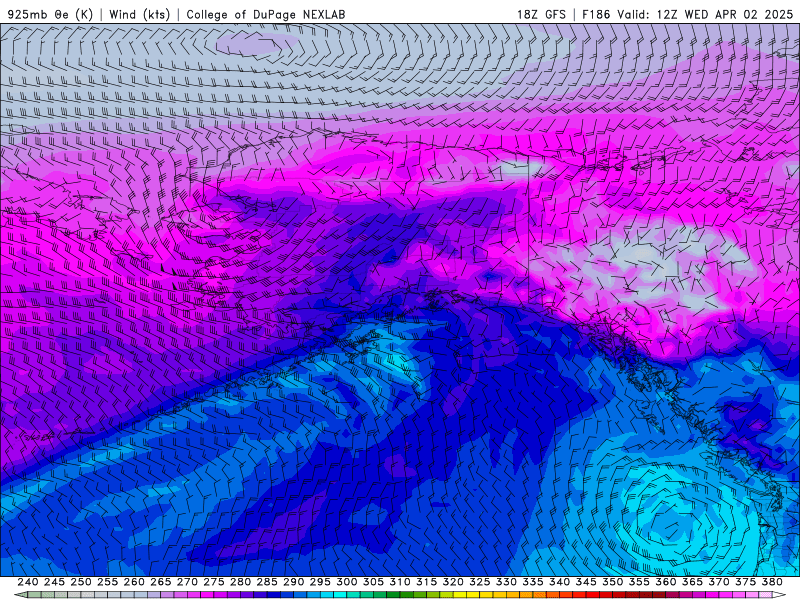The image size is (800, 600).
Task: Click the 335 value on the color scale
Action: (x=533, y=582)
